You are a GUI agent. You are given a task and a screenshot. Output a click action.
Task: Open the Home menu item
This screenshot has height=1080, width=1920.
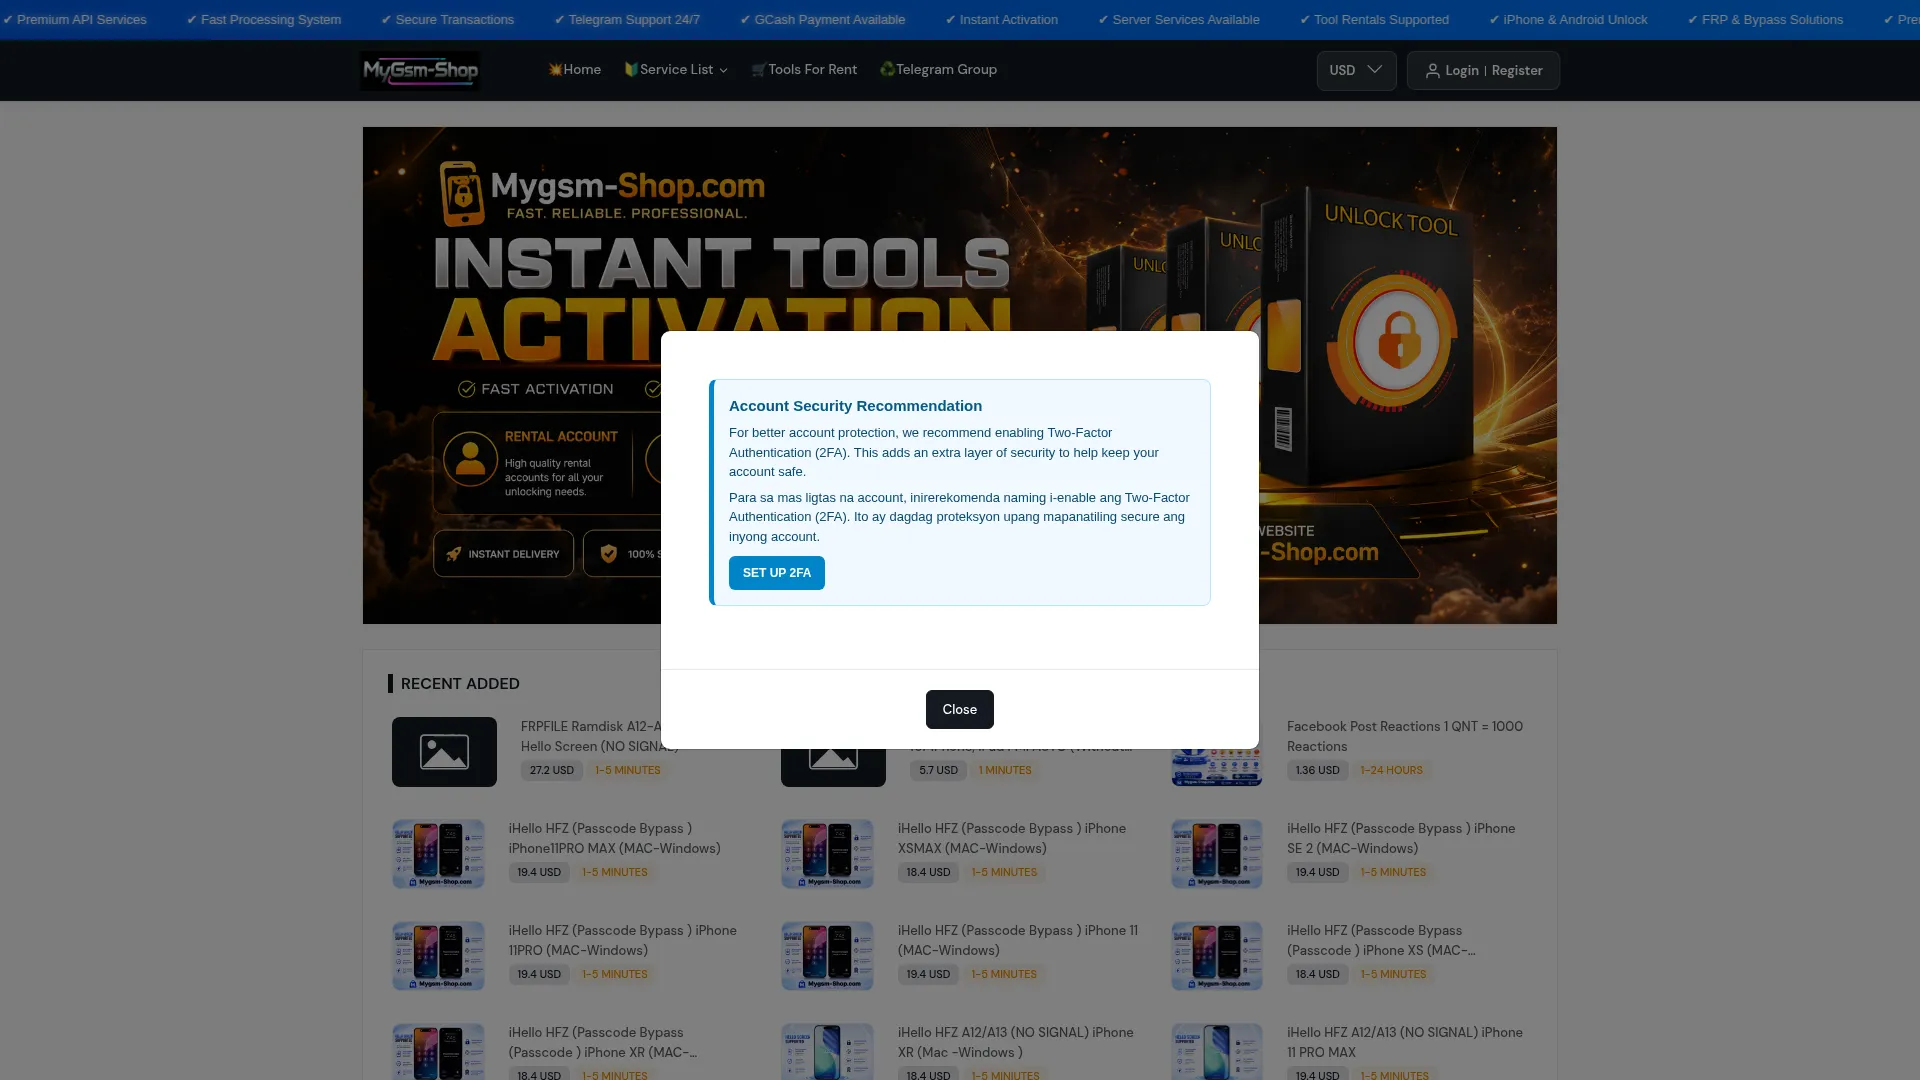click(x=574, y=70)
